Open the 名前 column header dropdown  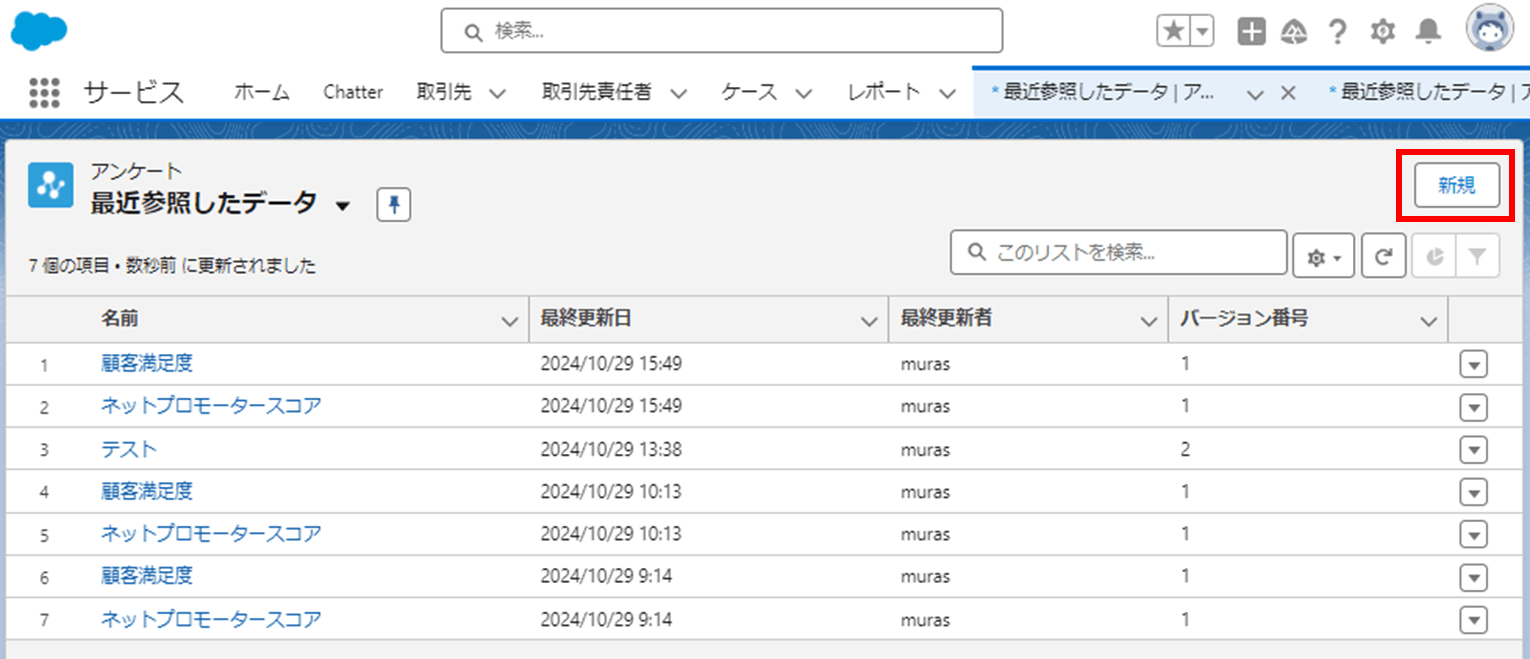pos(508,319)
